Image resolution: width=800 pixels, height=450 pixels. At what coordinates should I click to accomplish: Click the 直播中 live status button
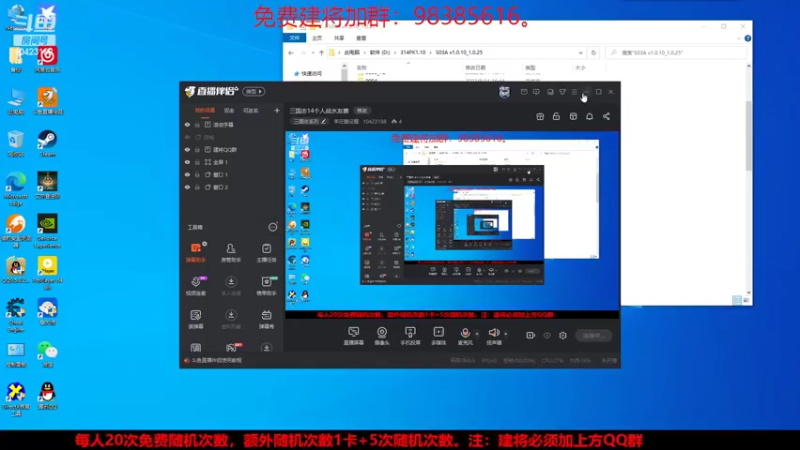[593, 336]
